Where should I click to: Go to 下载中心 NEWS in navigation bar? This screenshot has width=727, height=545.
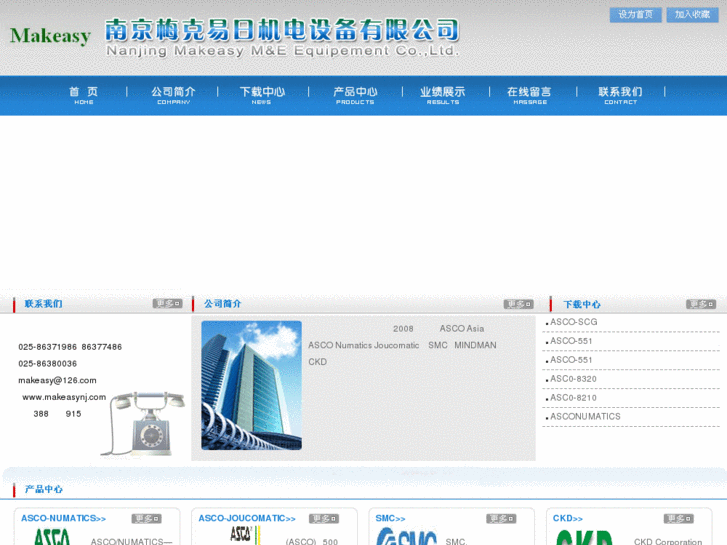click(262, 95)
